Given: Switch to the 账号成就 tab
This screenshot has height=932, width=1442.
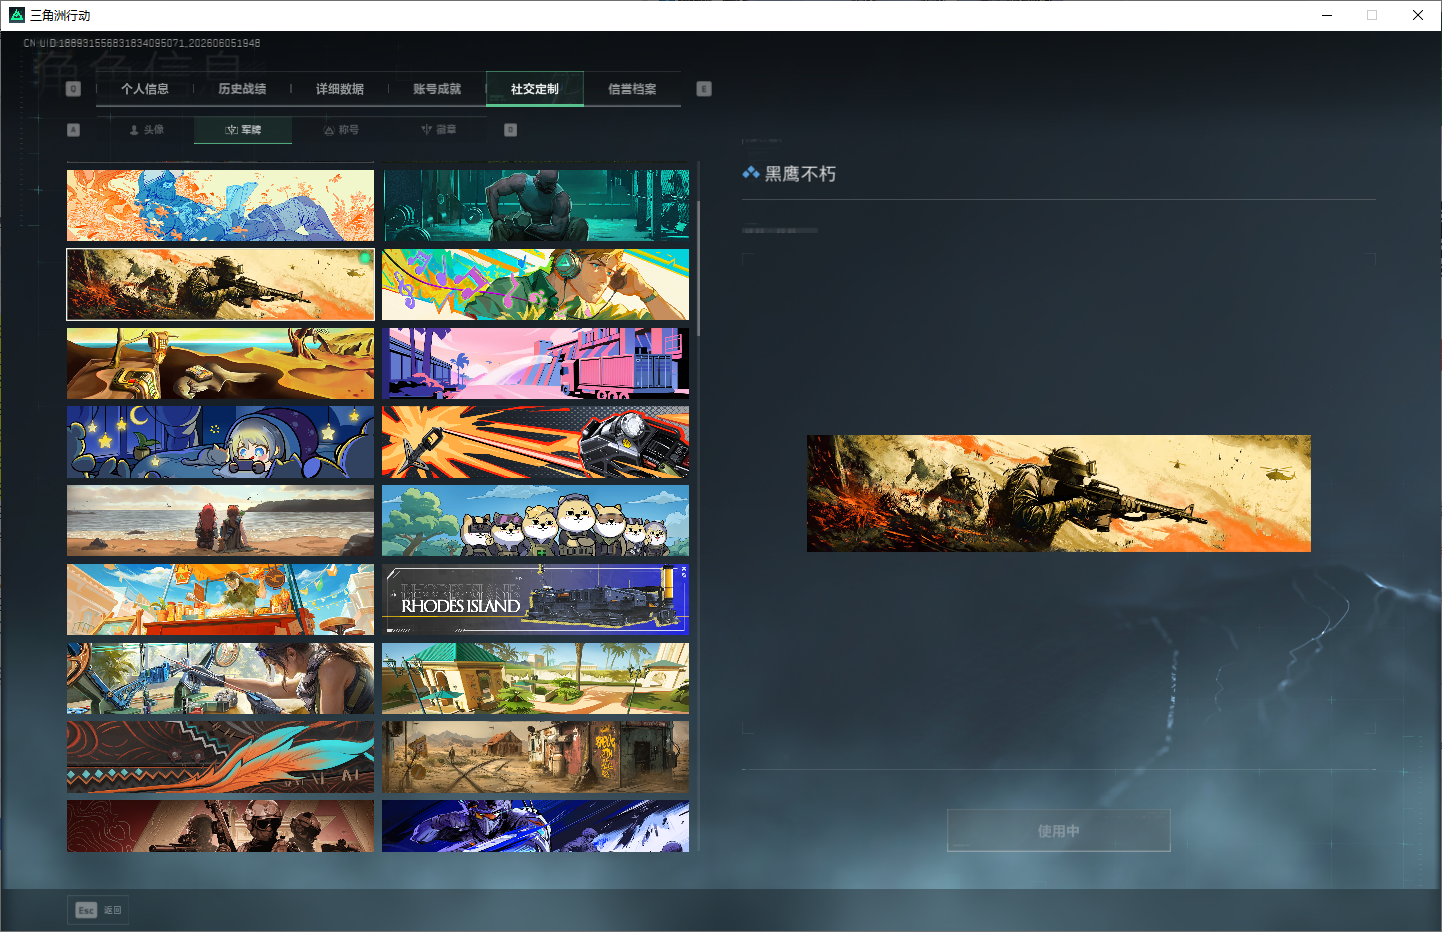Looking at the screenshot, I should point(437,89).
